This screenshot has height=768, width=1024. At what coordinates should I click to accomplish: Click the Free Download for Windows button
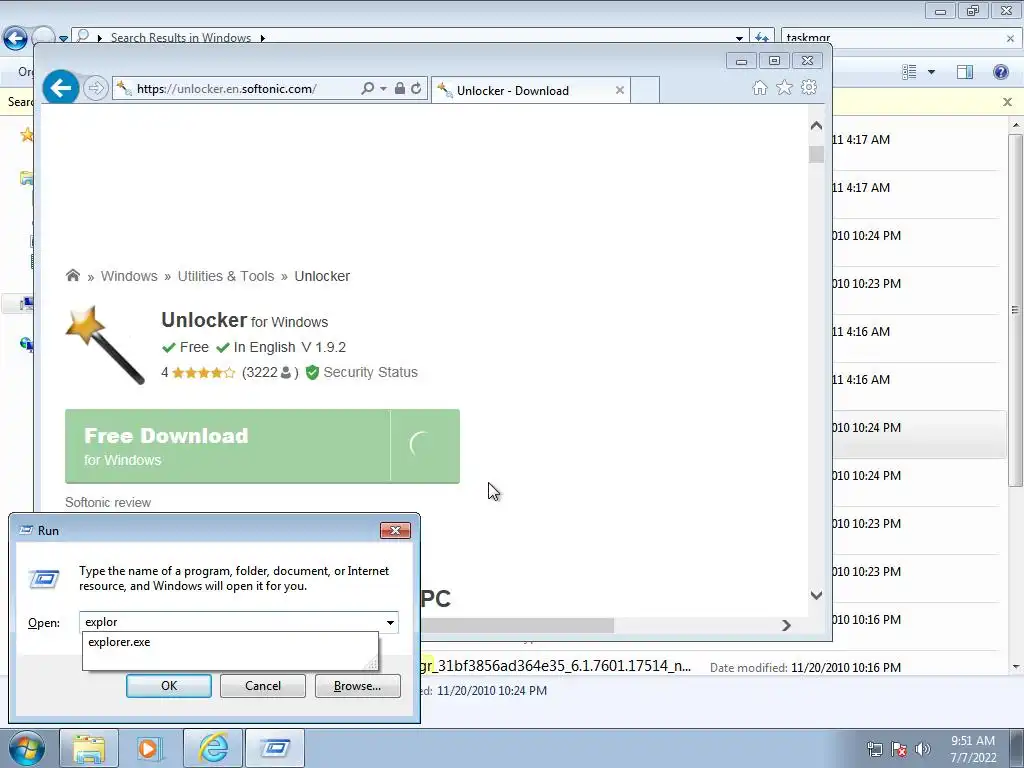pos(263,446)
